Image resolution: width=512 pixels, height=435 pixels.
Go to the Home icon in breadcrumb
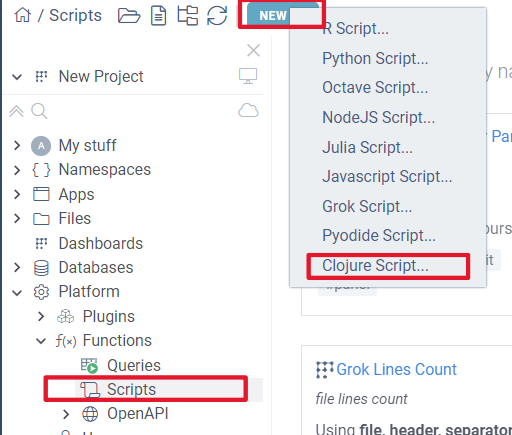coord(23,15)
